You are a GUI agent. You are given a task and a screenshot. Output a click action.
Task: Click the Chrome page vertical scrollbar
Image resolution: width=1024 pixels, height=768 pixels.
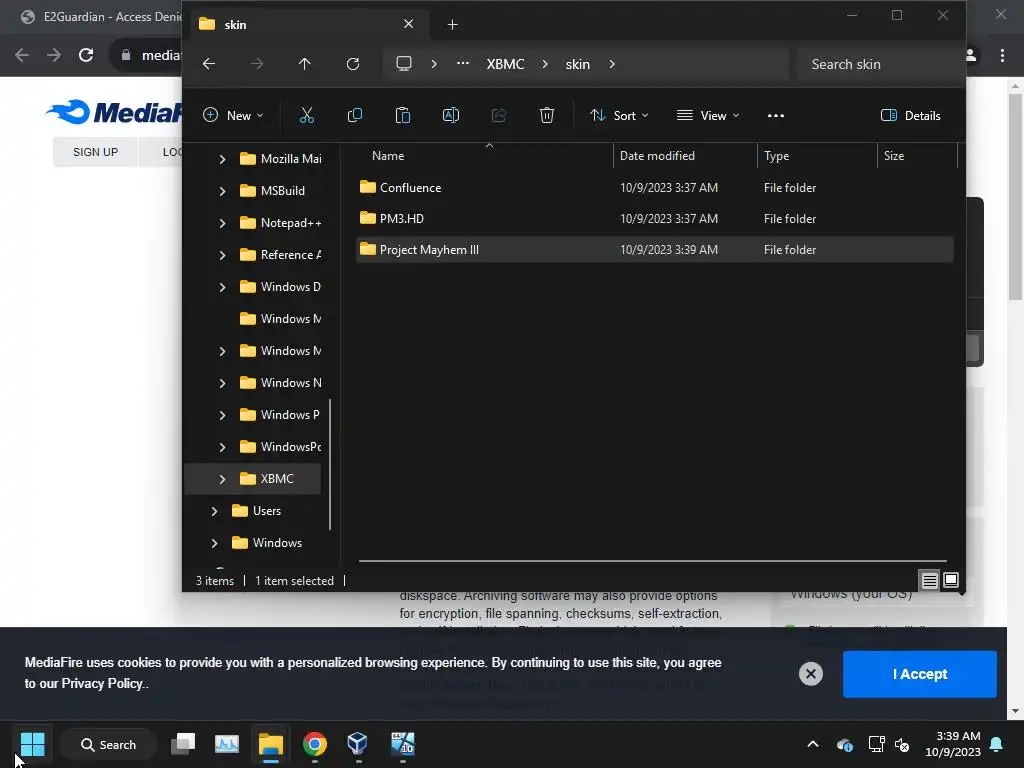[1015, 196]
